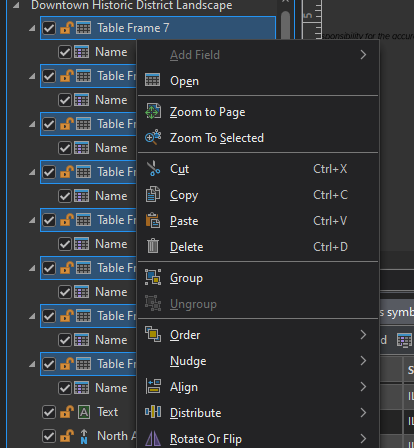Click the Zoom to Page icon

pos(153,112)
